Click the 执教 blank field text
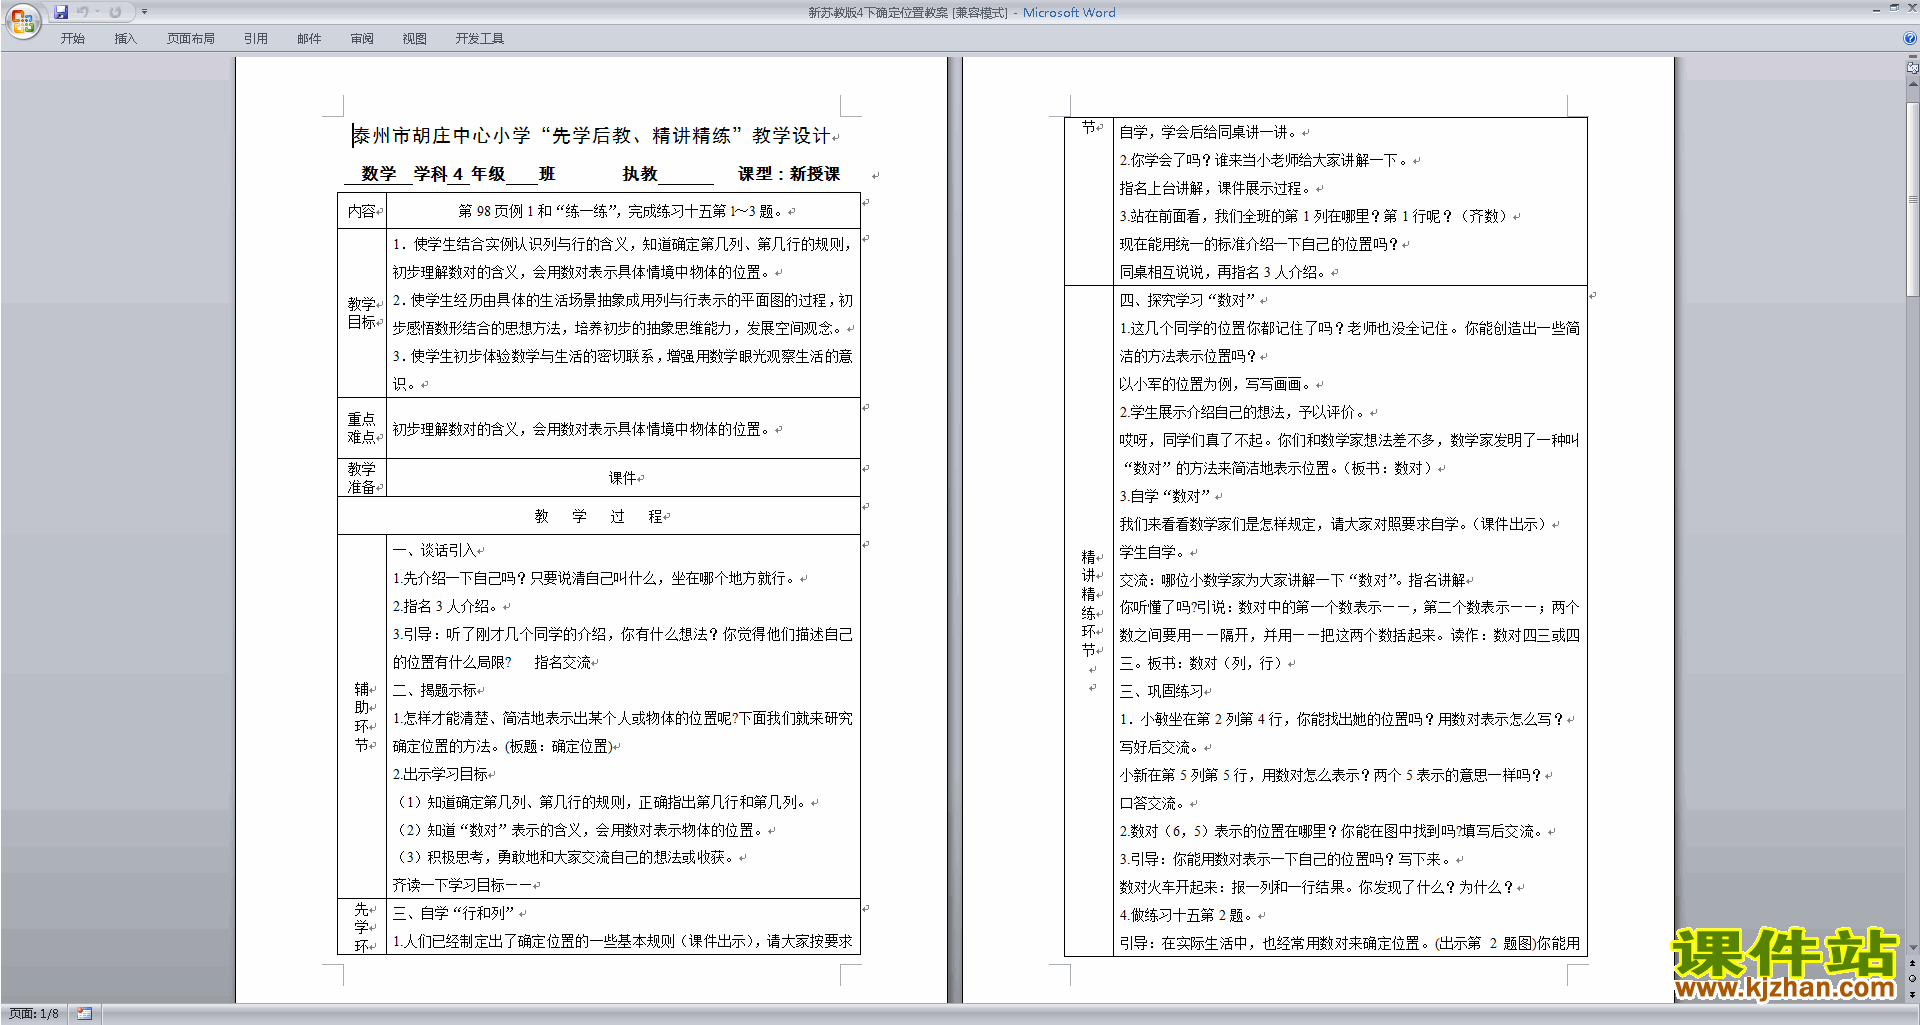Image resolution: width=1920 pixels, height=1025 pixels. pyautogui.click(x=667, y=174)
